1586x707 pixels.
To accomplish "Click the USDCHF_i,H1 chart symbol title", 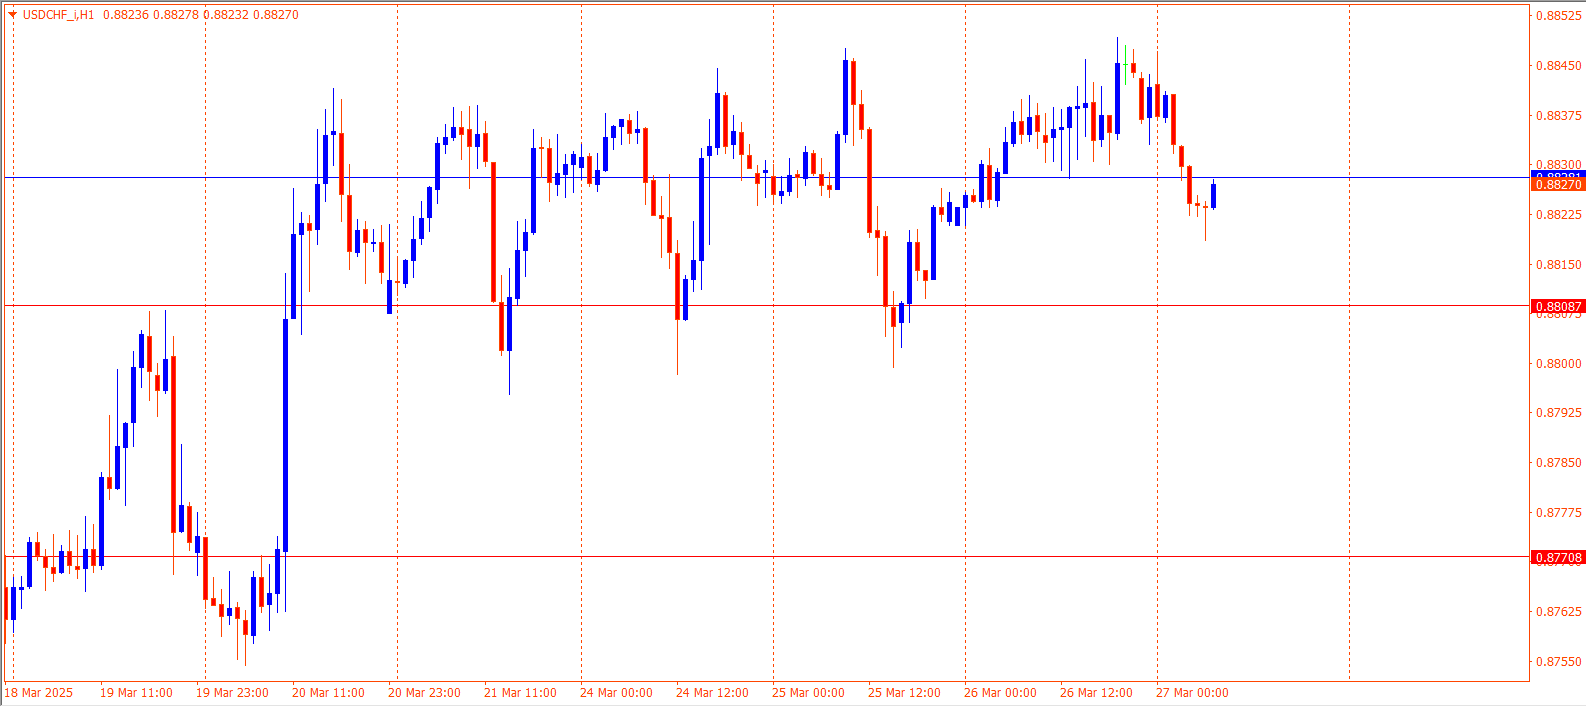I will coord(58,15).
